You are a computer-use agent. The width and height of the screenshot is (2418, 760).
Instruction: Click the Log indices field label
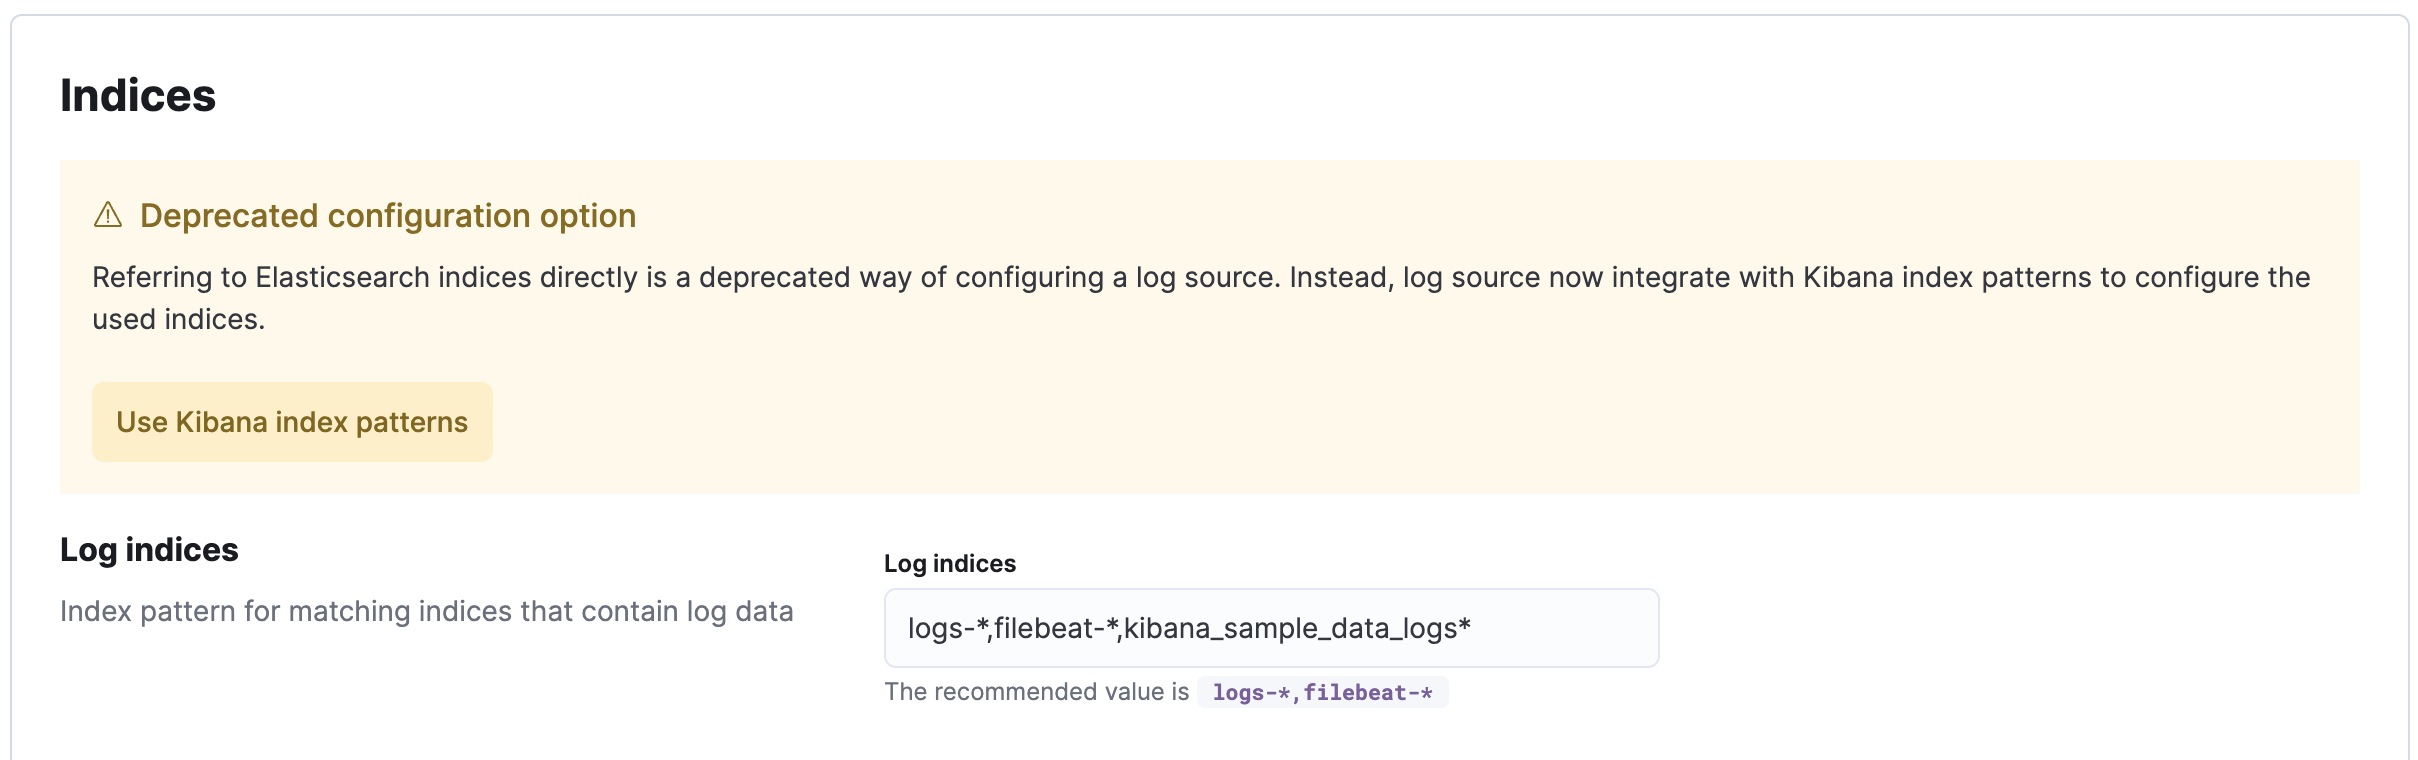tap(949, 563)
